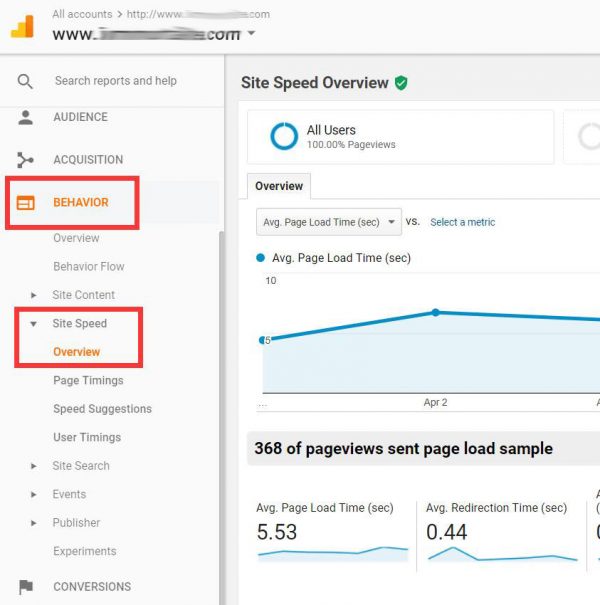600x605 pixels.
Task: Open Page Timings report
Action: [88, 381]
